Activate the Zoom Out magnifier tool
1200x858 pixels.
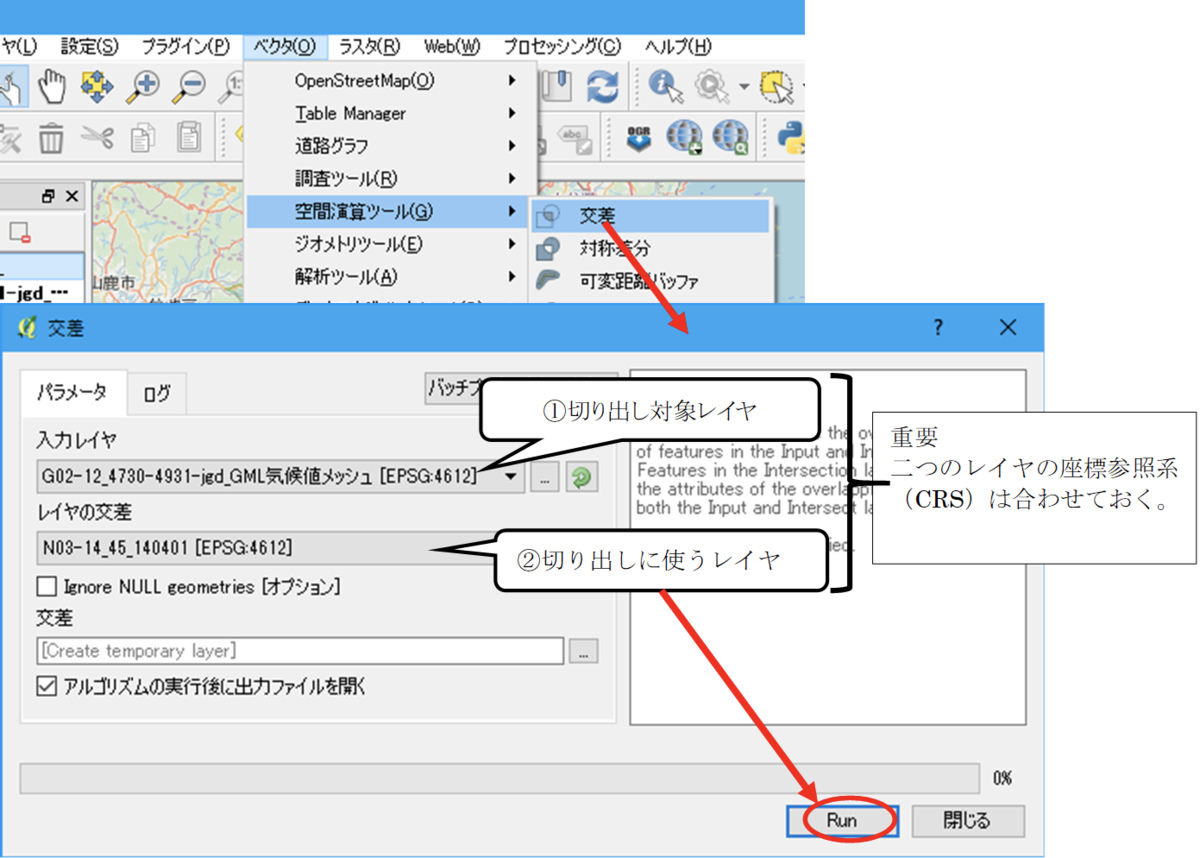click(x=187, y=88)
